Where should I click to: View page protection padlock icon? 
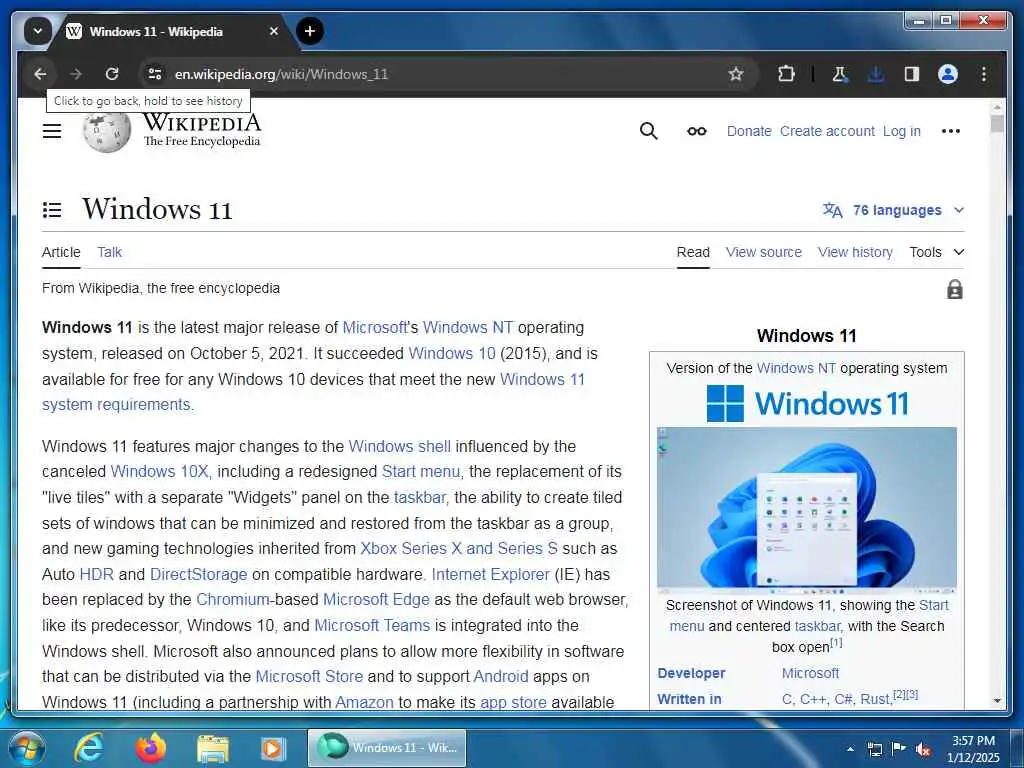[955, 289]
